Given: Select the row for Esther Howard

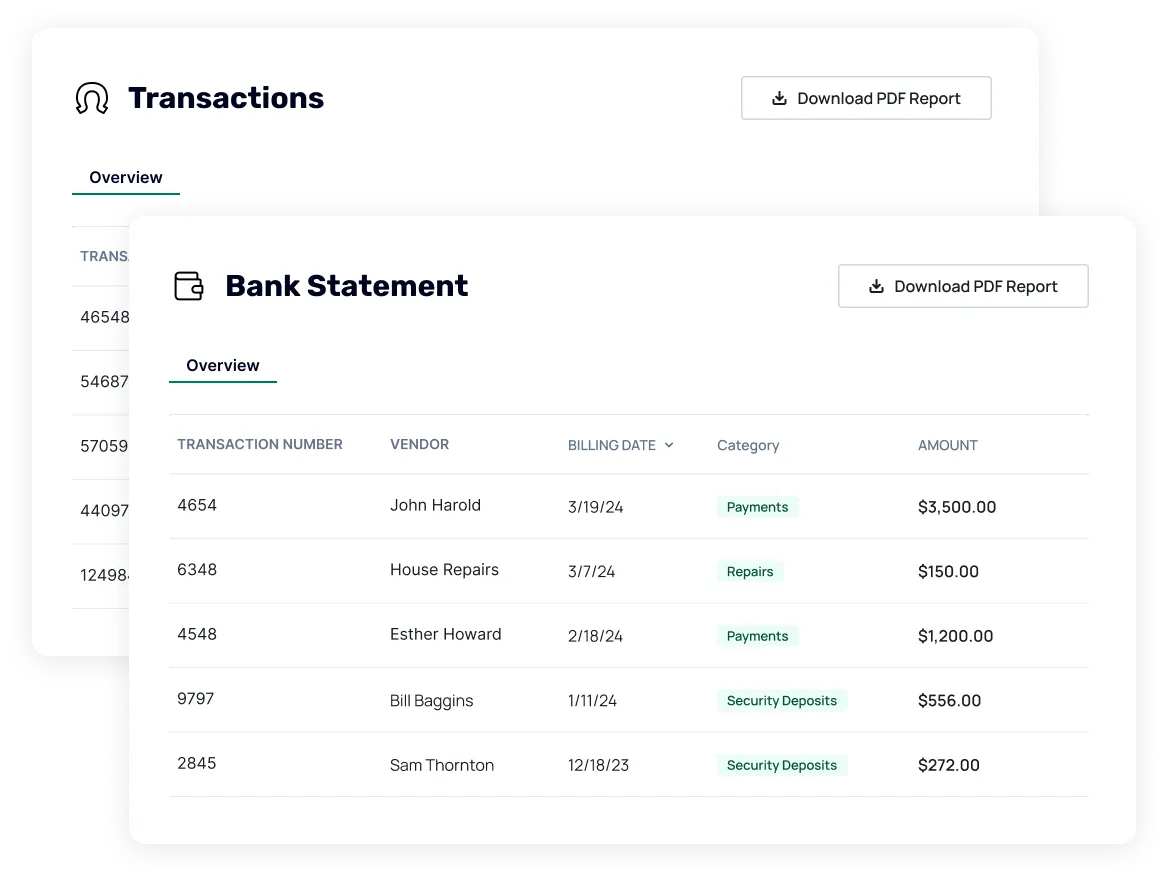Looking at the screenshot, I should 445,634.
